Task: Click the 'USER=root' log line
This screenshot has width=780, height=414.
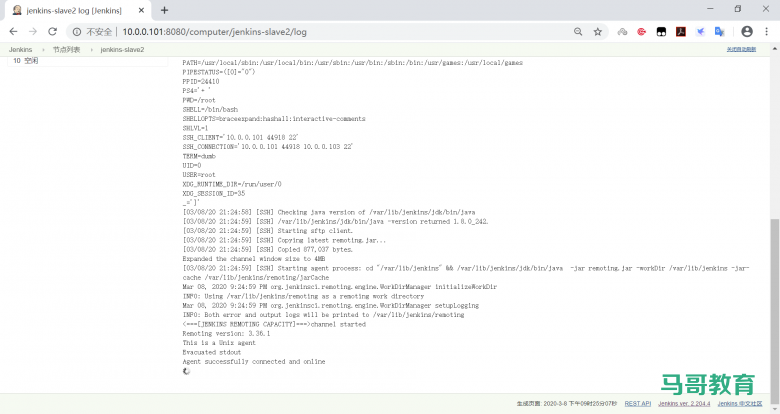Action: click(199, 175)
